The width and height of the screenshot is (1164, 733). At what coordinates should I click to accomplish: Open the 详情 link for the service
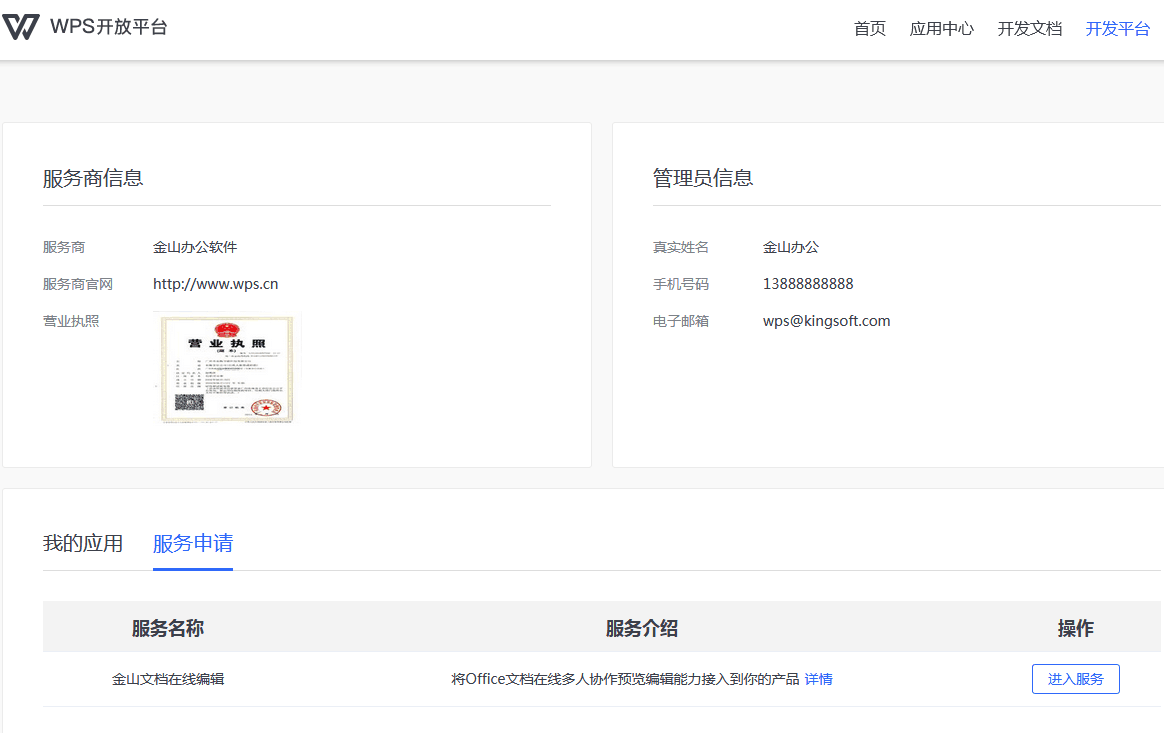[818, 679]
